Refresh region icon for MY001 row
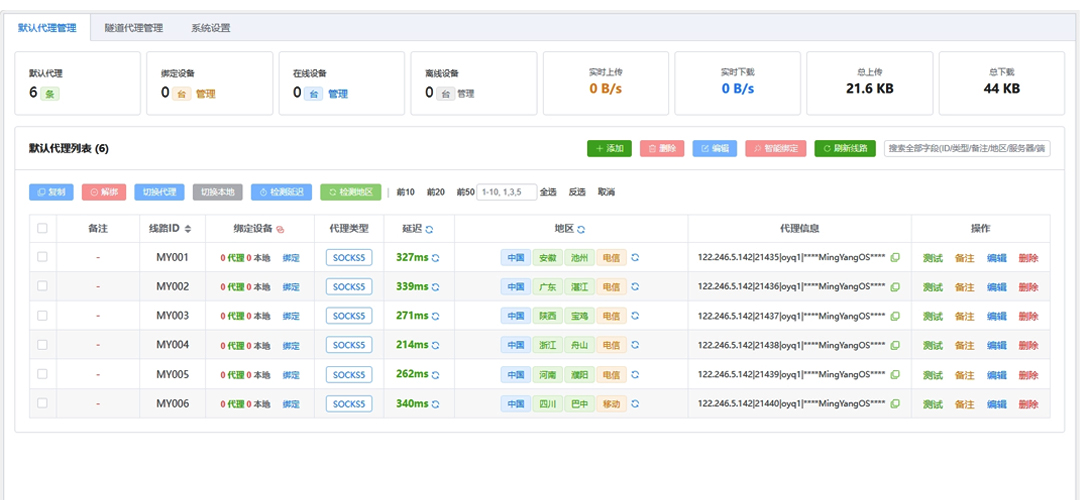This screenshot has height=500, width=1080. point(635,258)
